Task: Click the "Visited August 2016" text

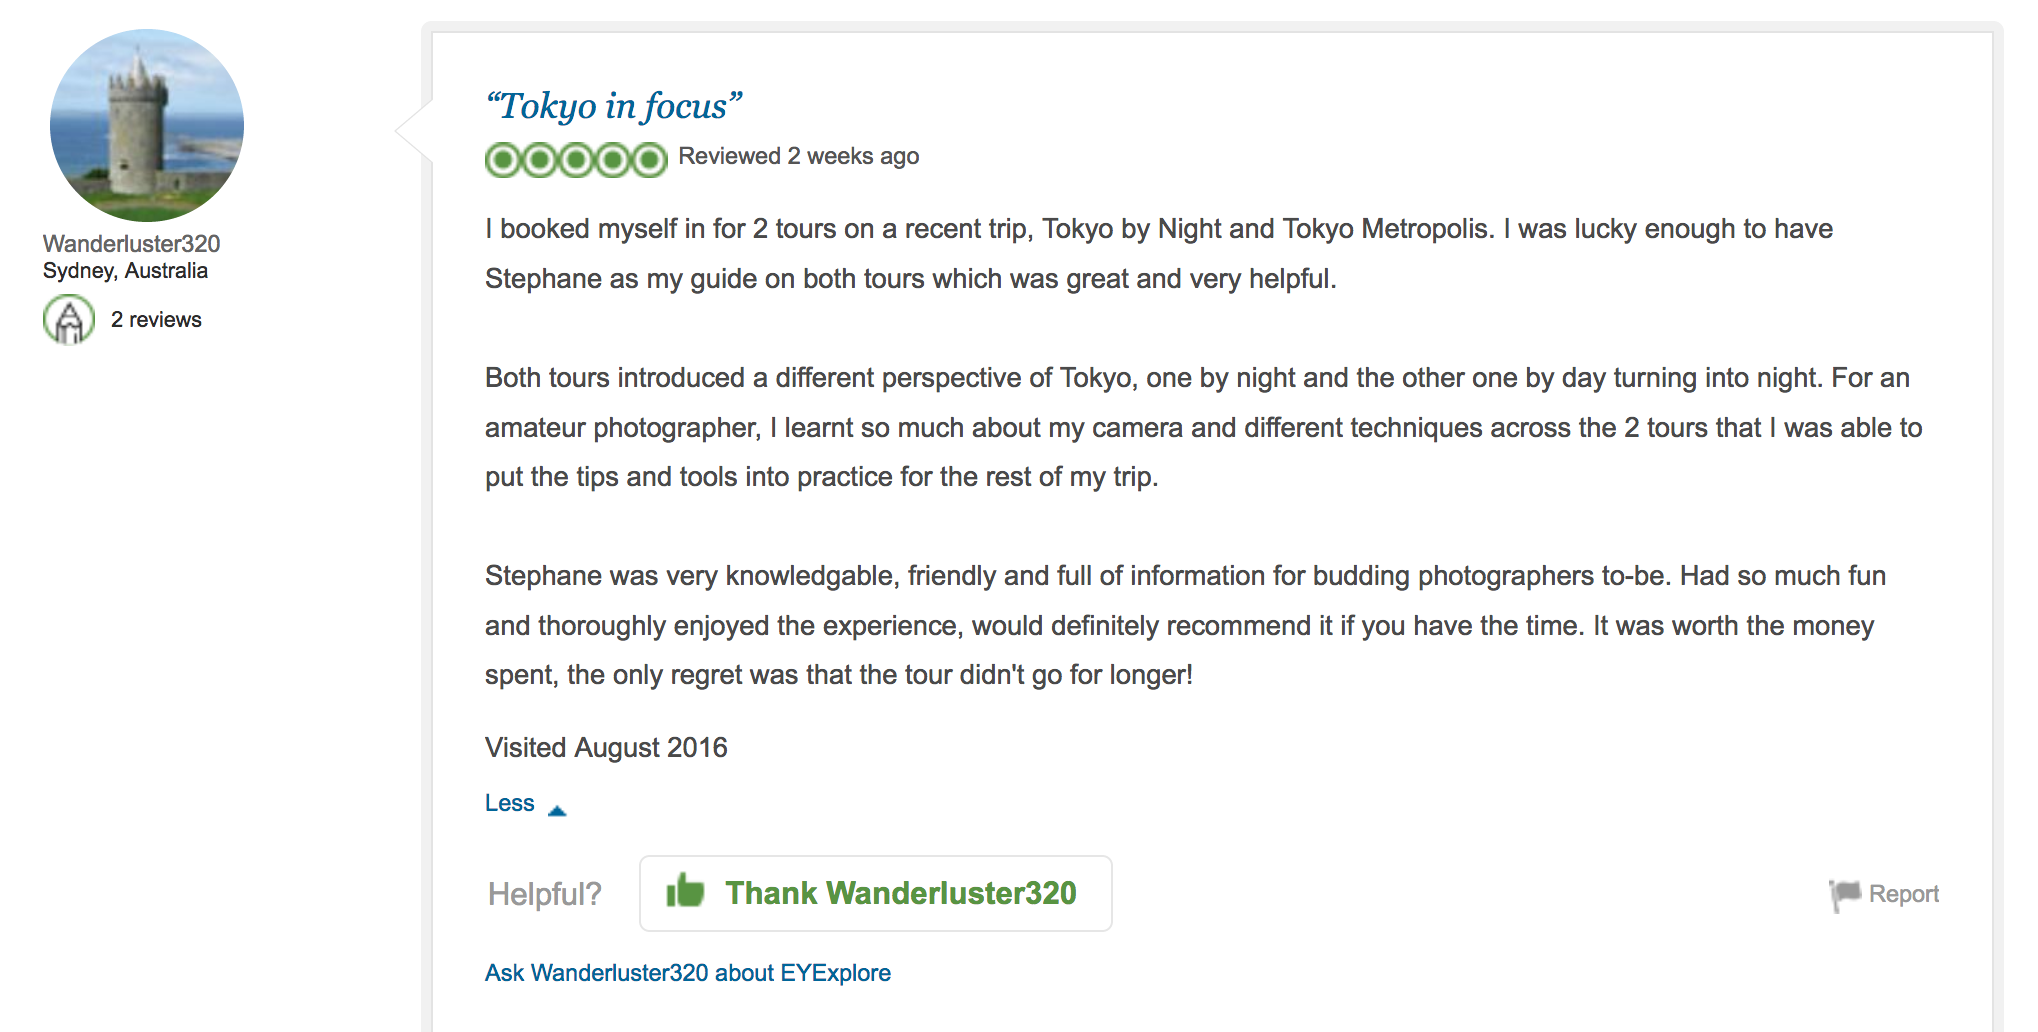Action: [606, 748]
